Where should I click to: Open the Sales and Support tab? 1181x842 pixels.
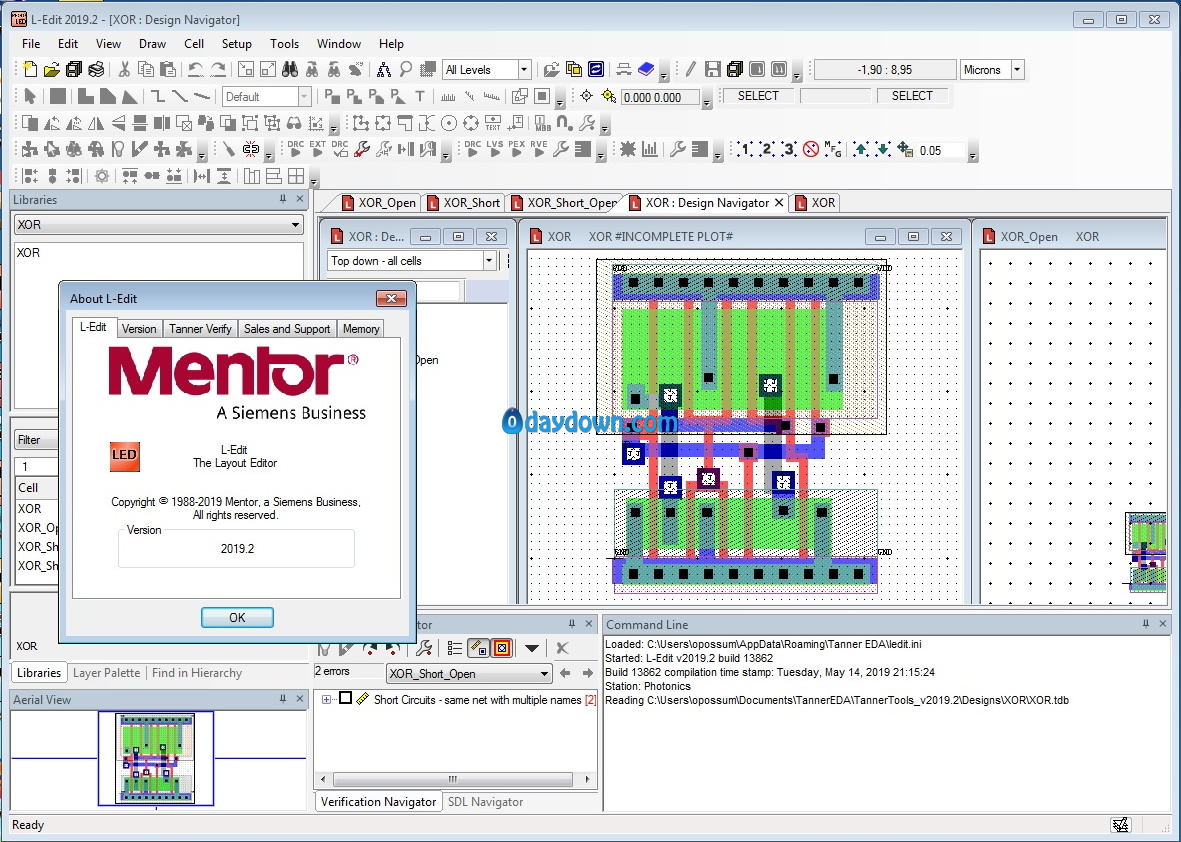click(x=286, y=328)
